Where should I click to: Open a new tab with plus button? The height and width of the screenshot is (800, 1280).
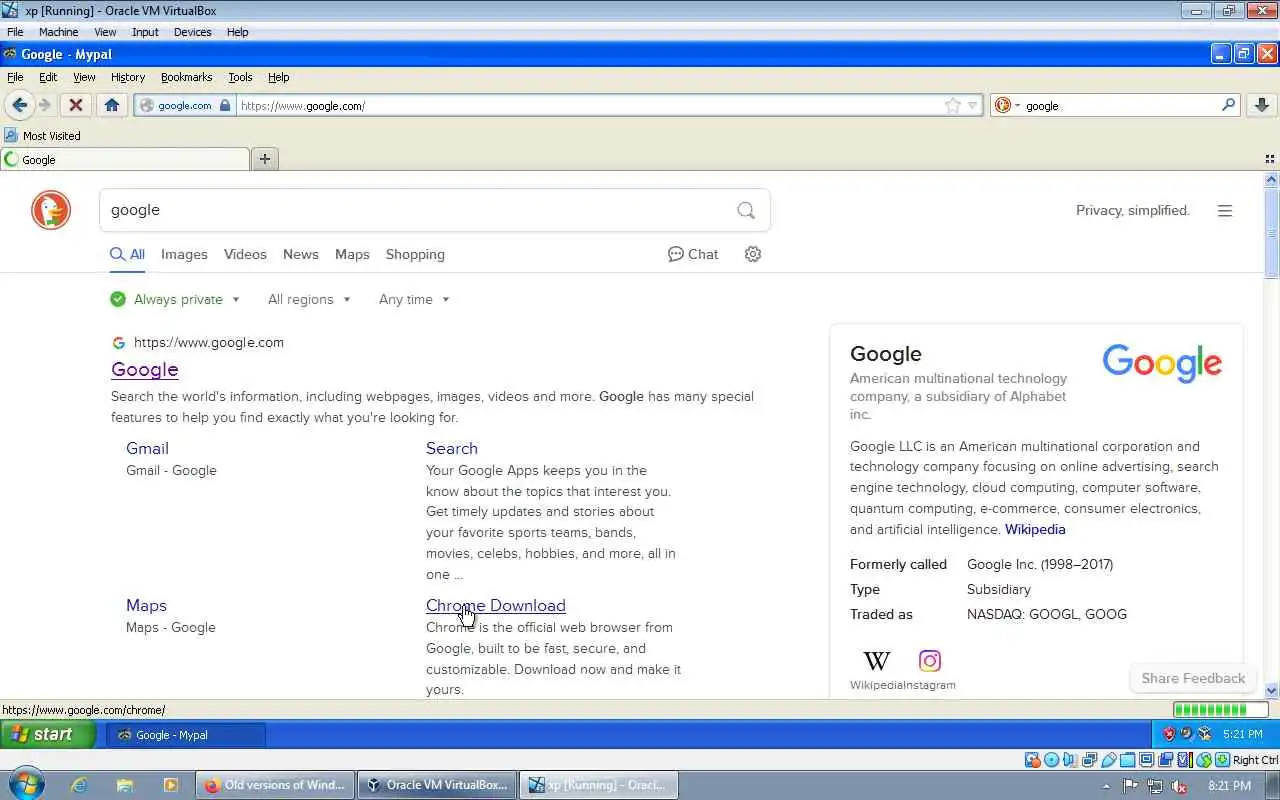click(265, 159)
